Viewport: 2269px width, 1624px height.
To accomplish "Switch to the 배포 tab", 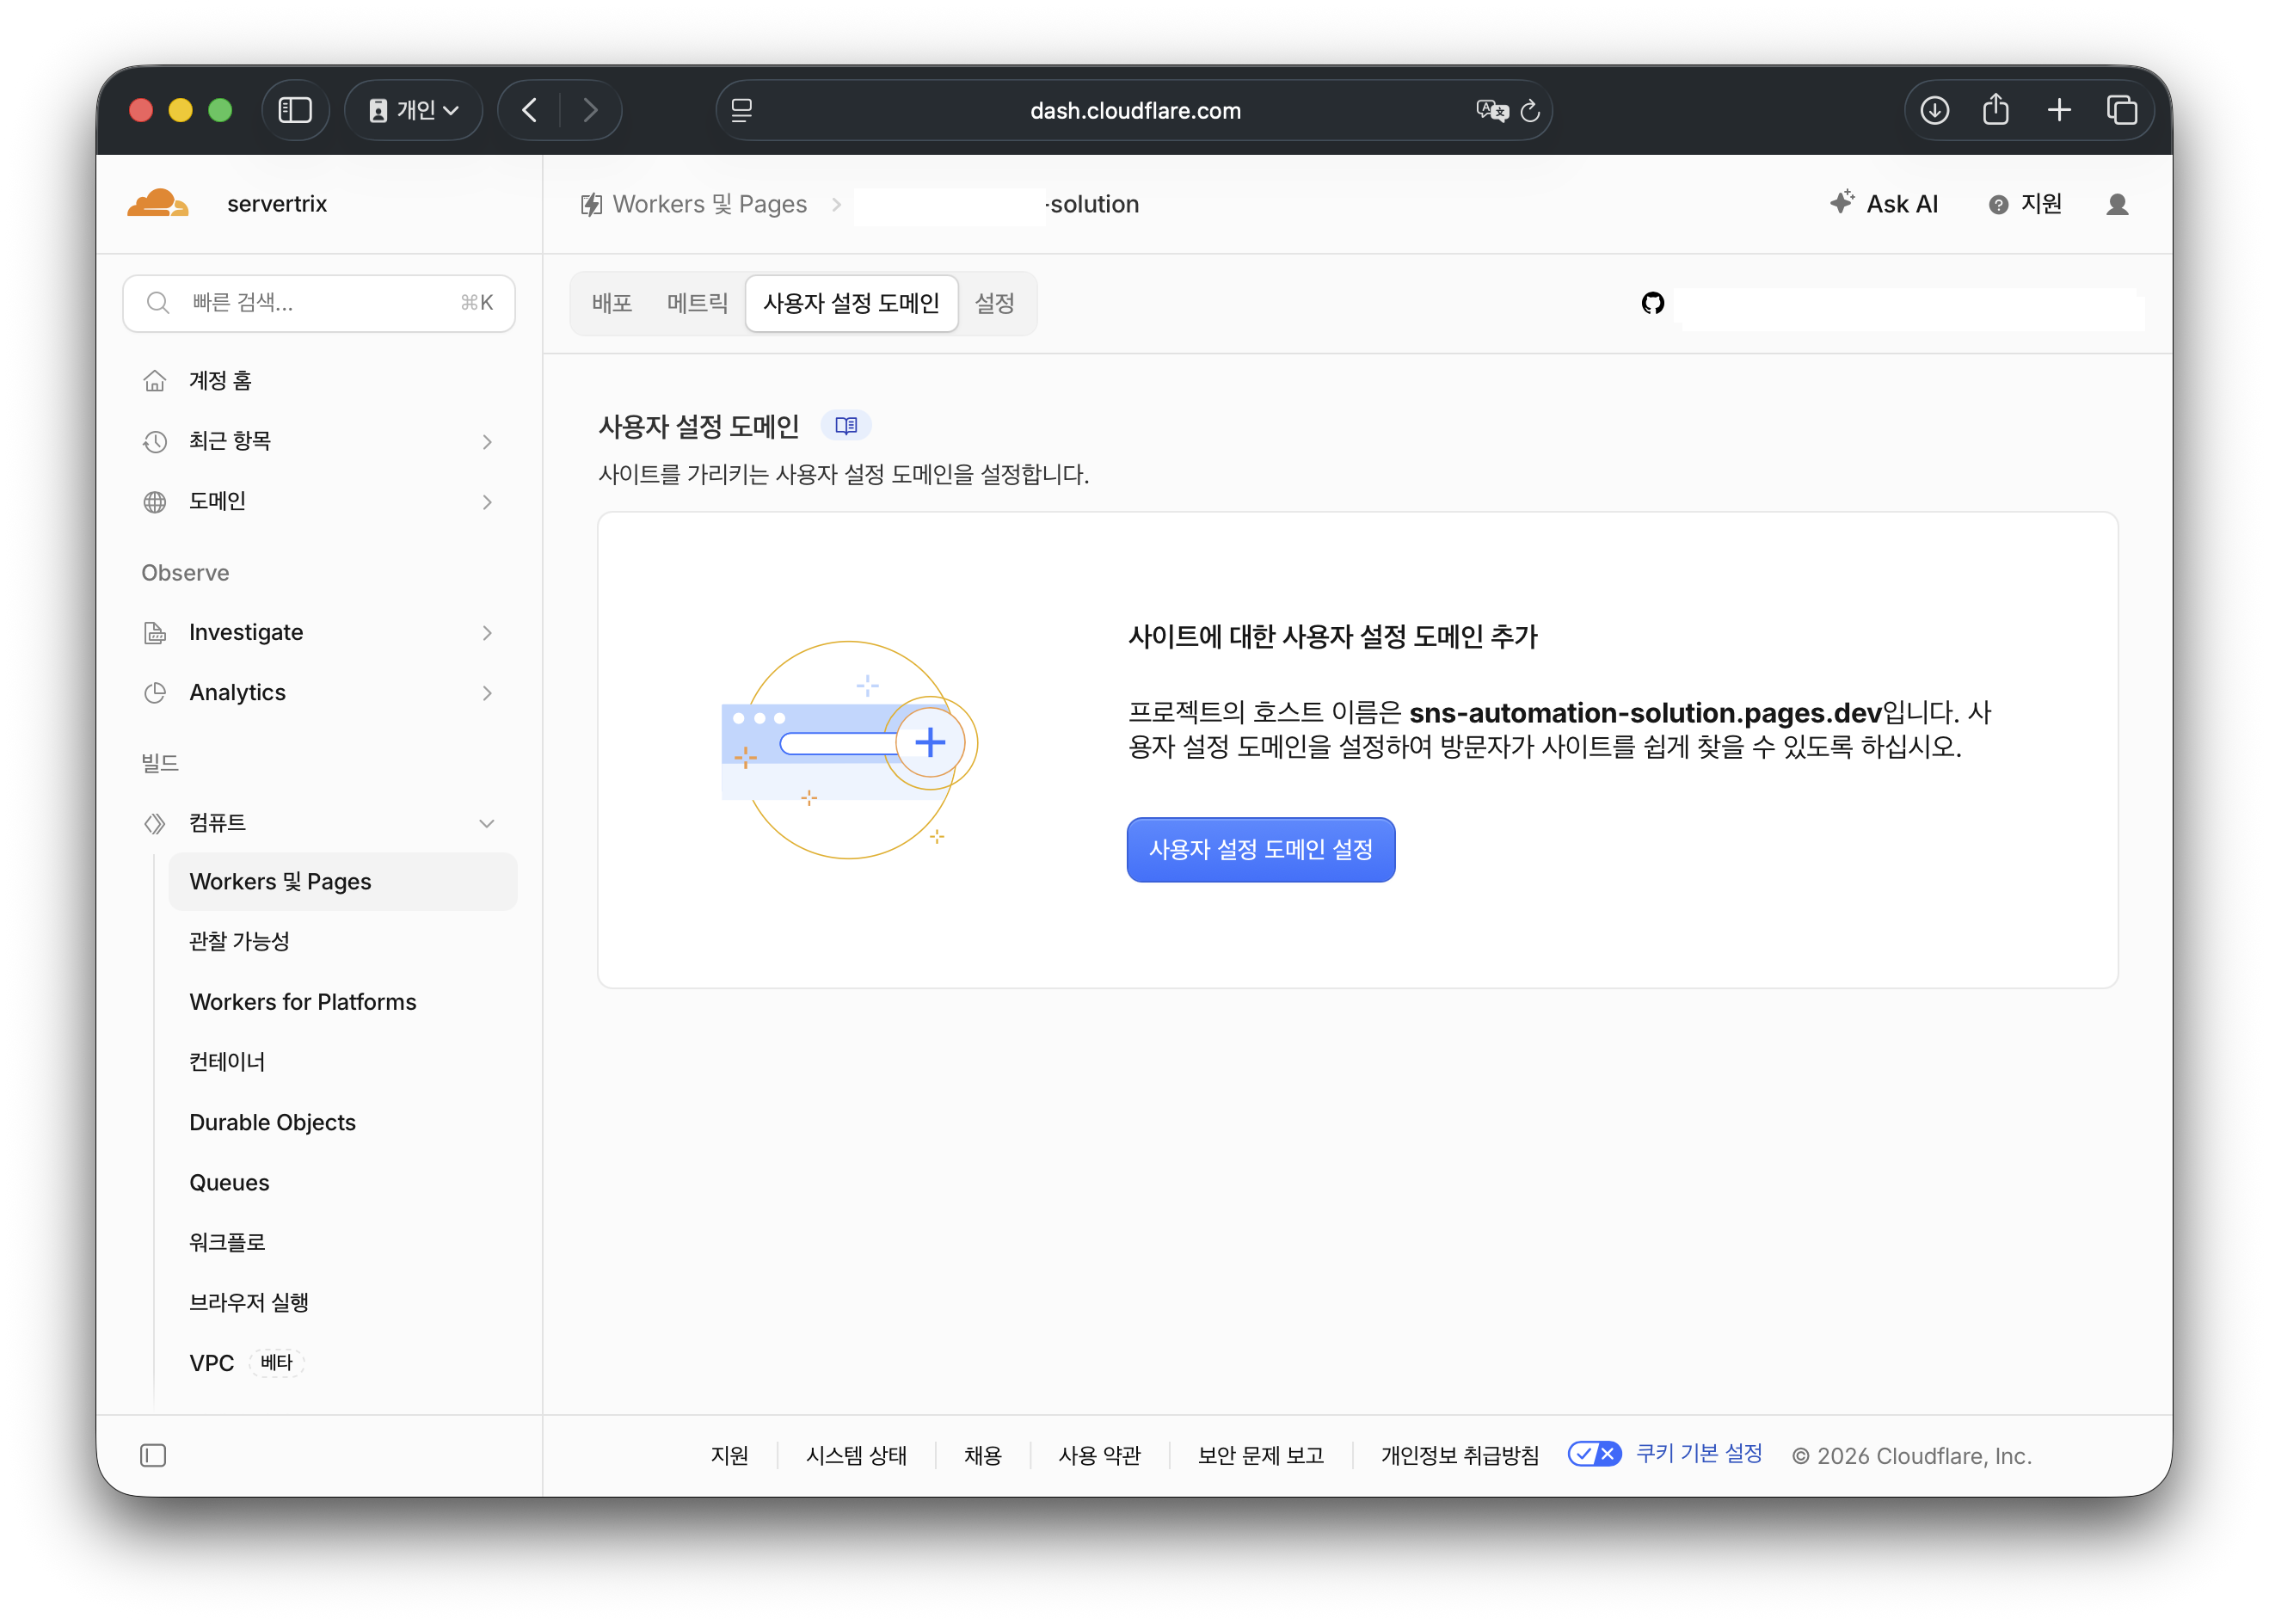I will click(612, 303).
